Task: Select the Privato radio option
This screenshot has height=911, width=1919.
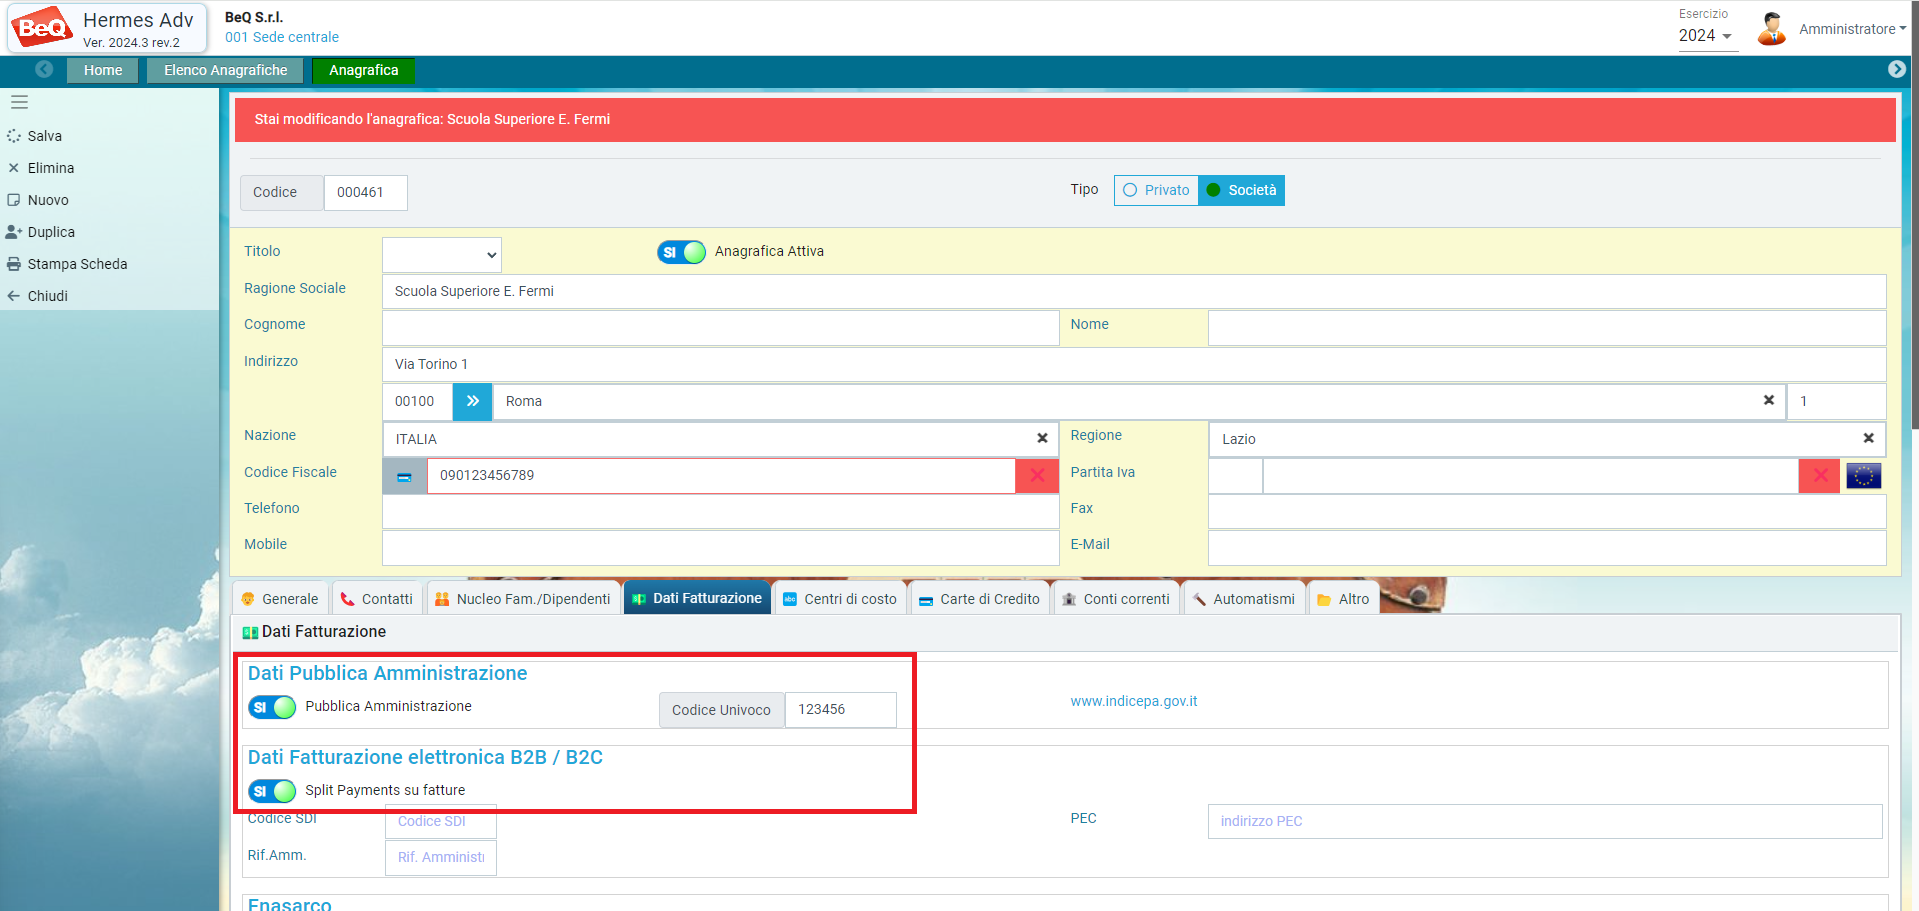Action: point(1156,190)
